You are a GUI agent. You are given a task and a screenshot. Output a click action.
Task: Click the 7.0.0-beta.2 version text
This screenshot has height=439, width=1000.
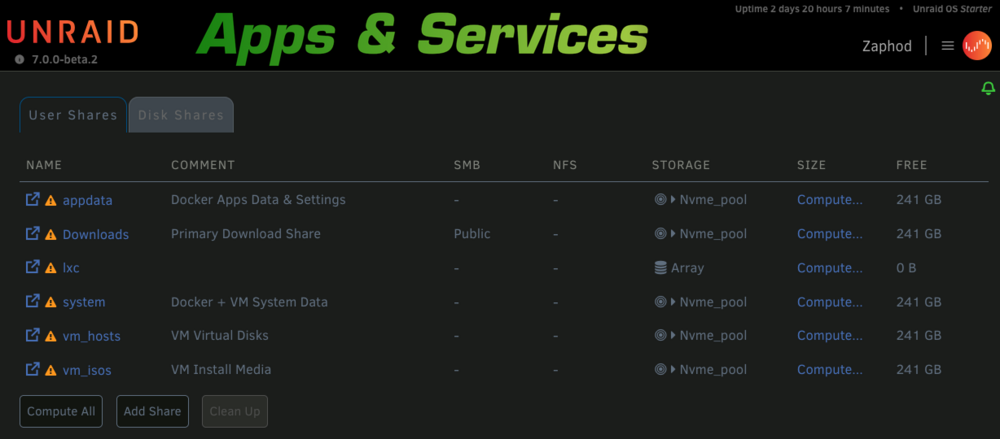tap(64, 59)
